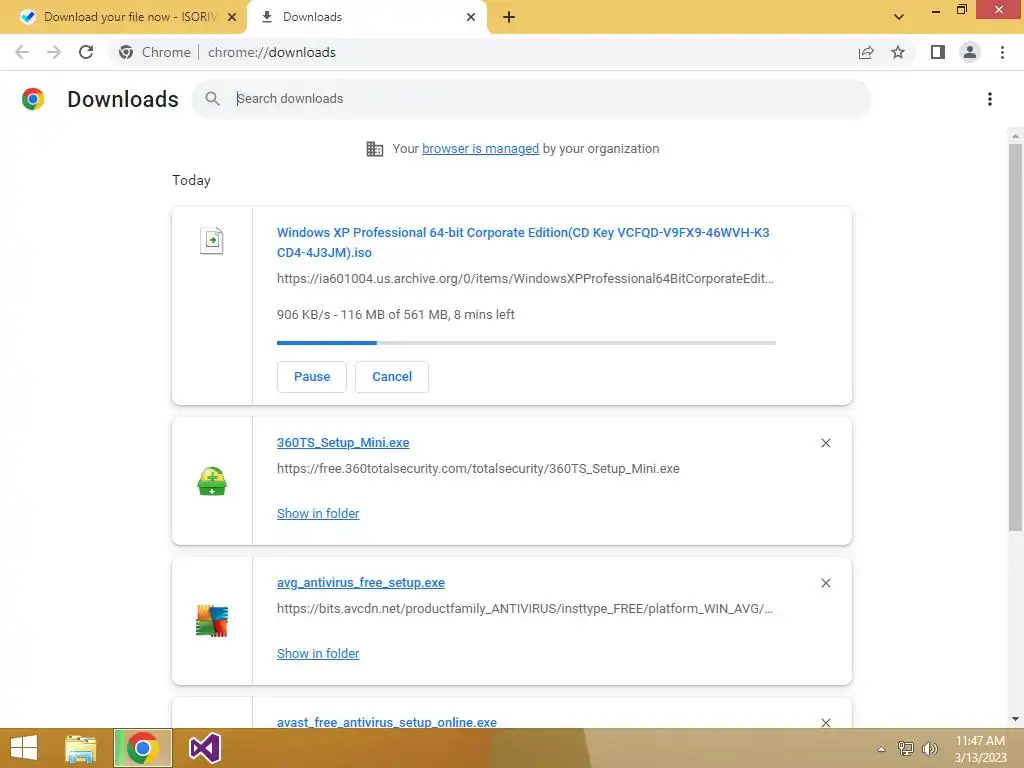Show avg_antivirus_free_setup.exe in folder
Screen dimensions: 1024x768
pos(318,653)
